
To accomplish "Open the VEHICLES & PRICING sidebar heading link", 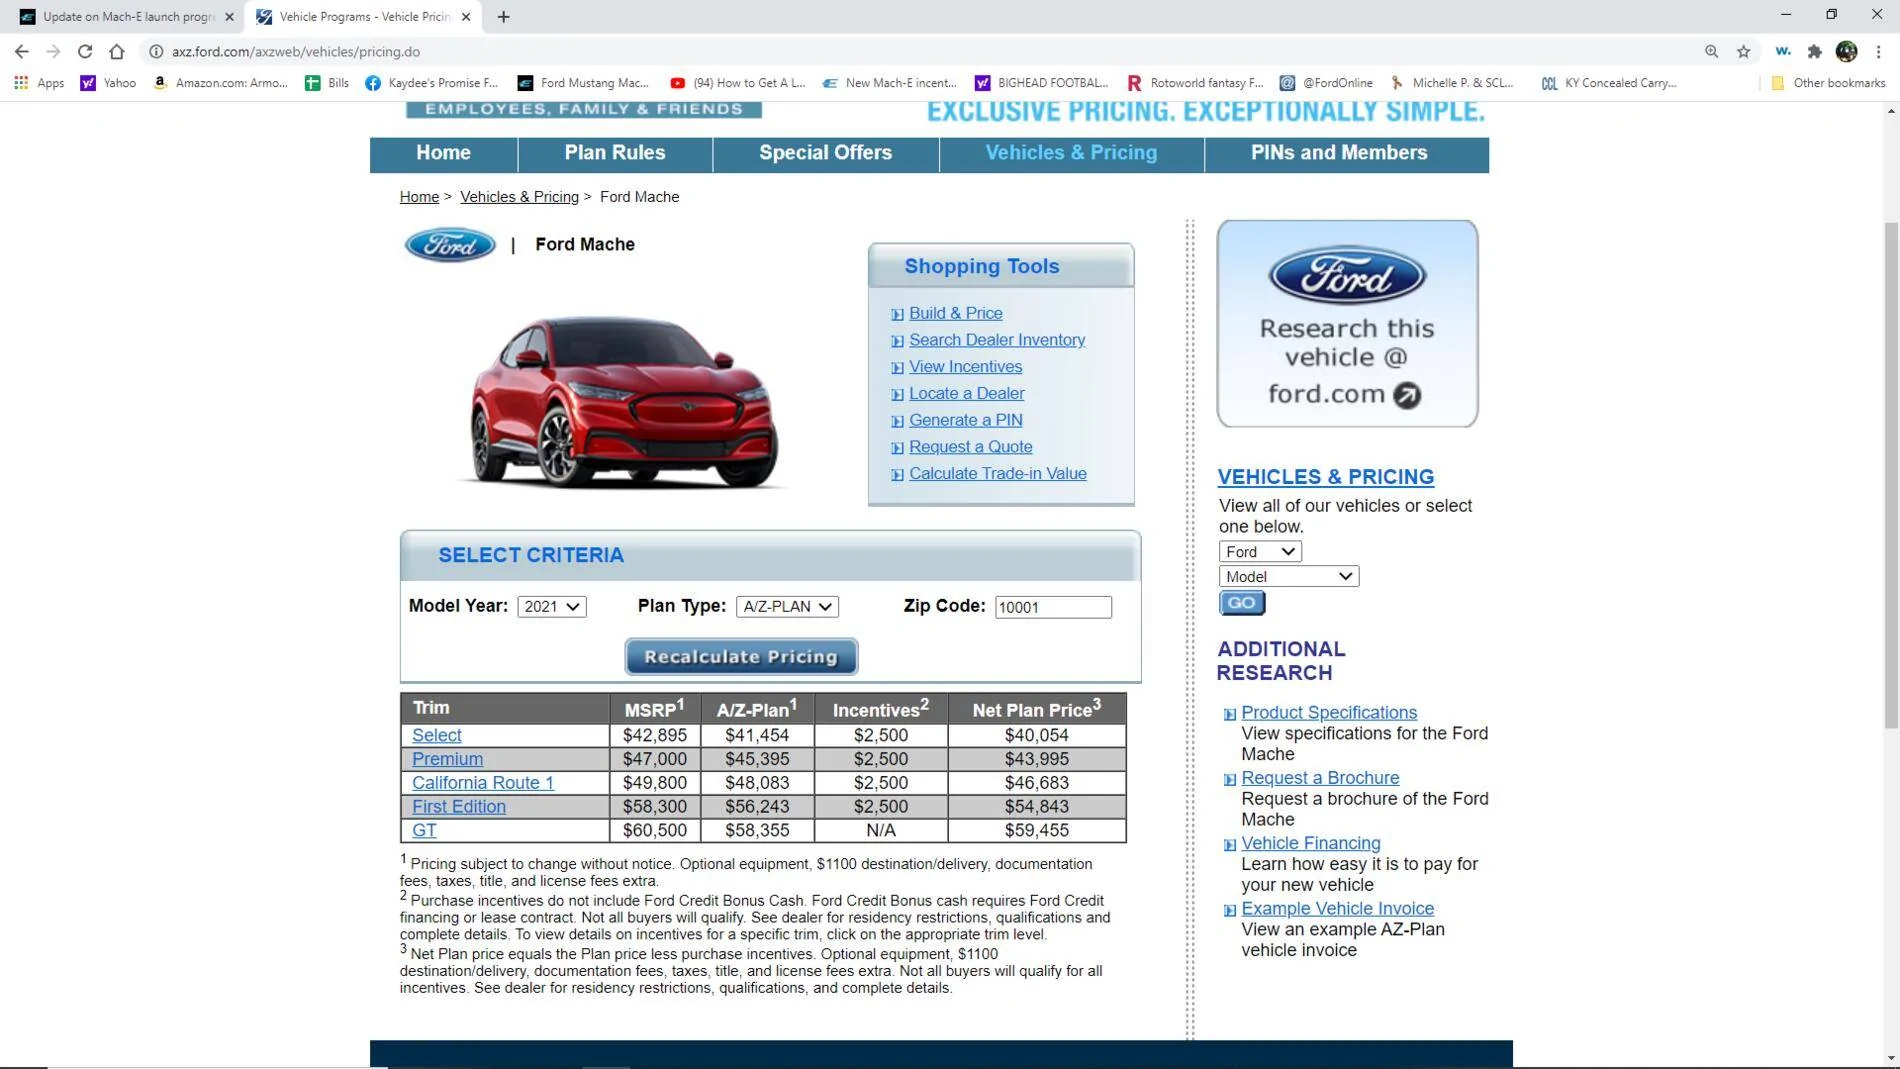I will click(x=1325, y=477).
